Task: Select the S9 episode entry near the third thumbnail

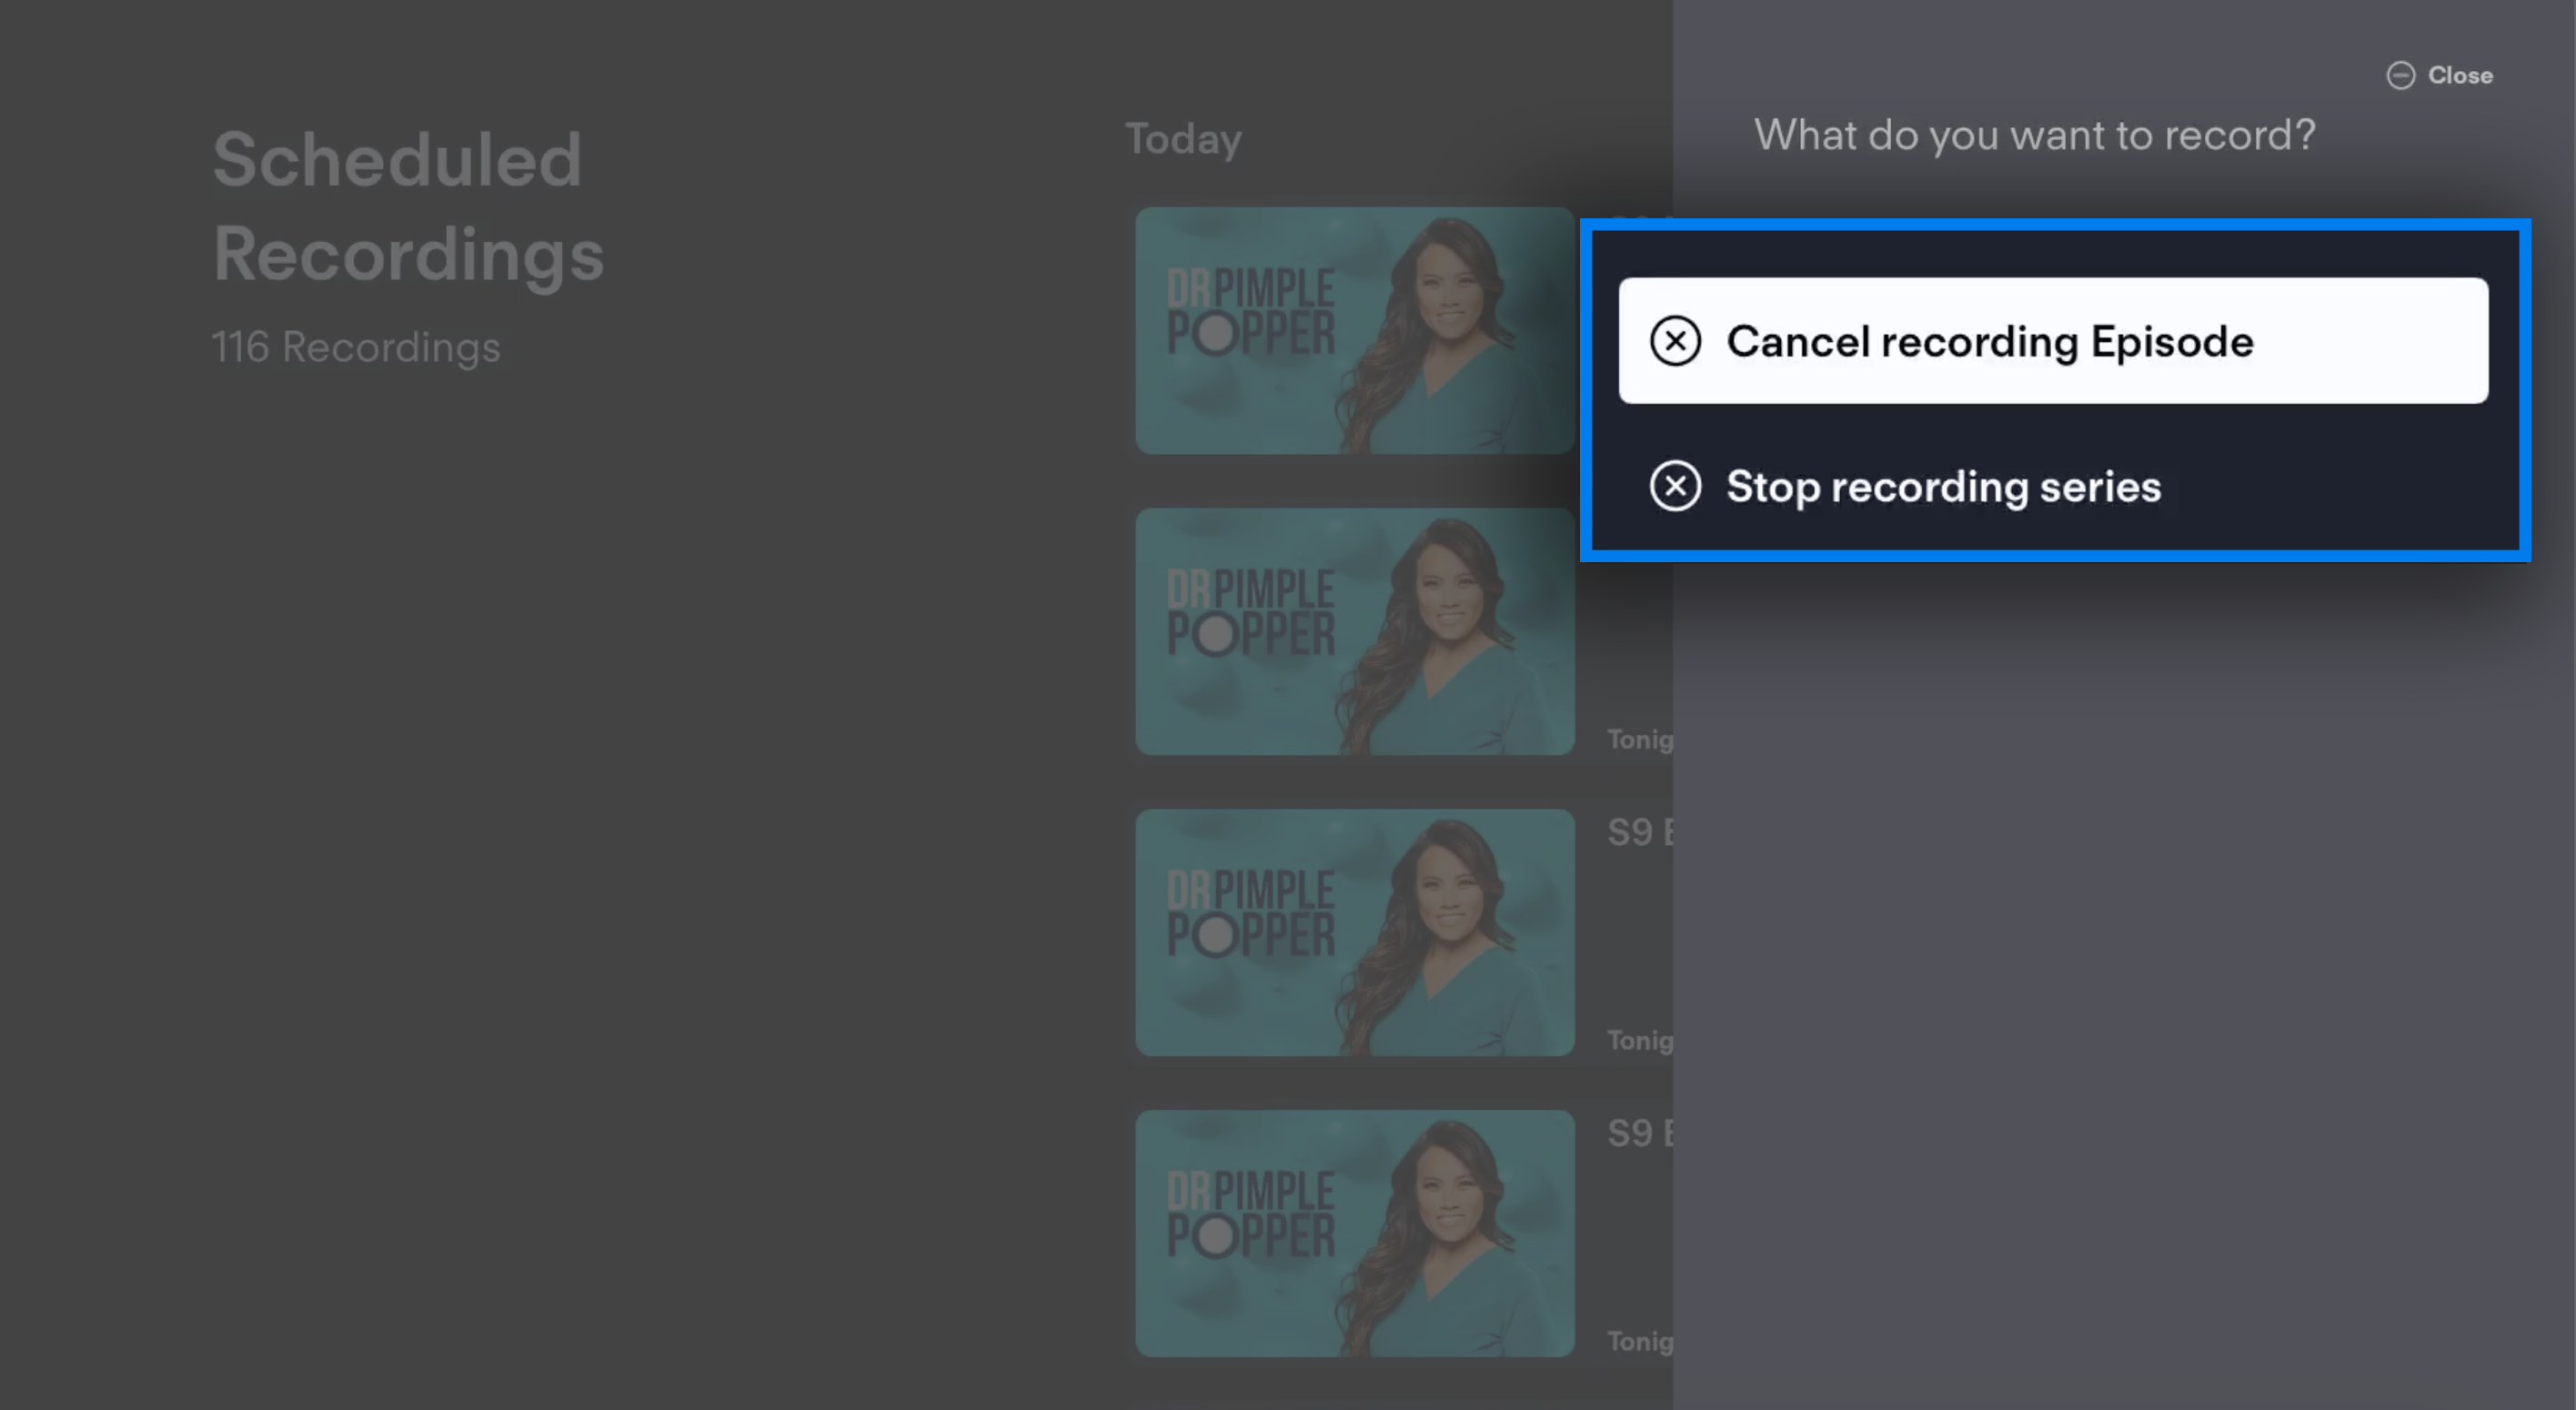Action: click(1639, 831)
